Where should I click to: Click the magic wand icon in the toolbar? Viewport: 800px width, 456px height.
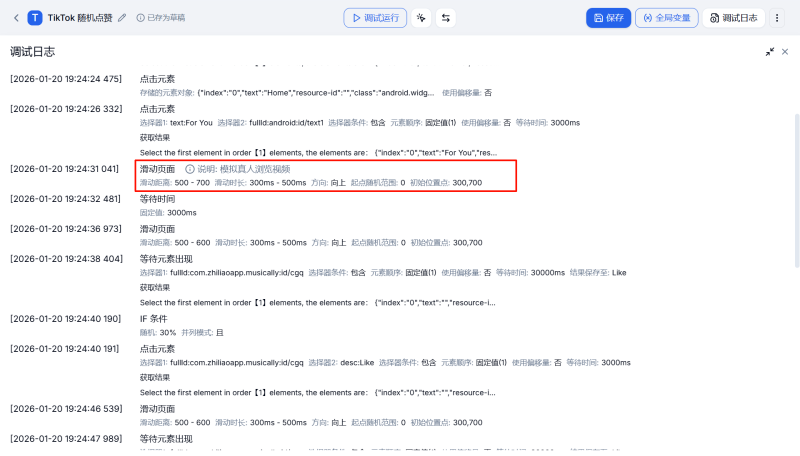(x=421, y=18)
